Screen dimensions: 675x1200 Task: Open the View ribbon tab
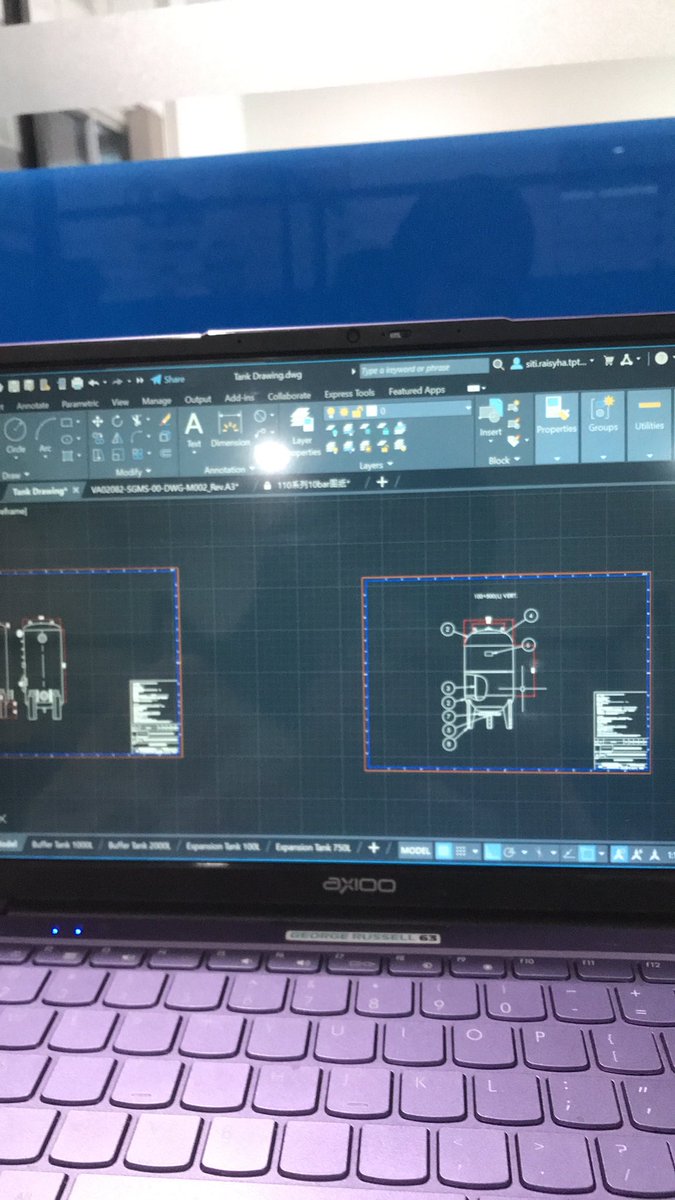(120, 402)
